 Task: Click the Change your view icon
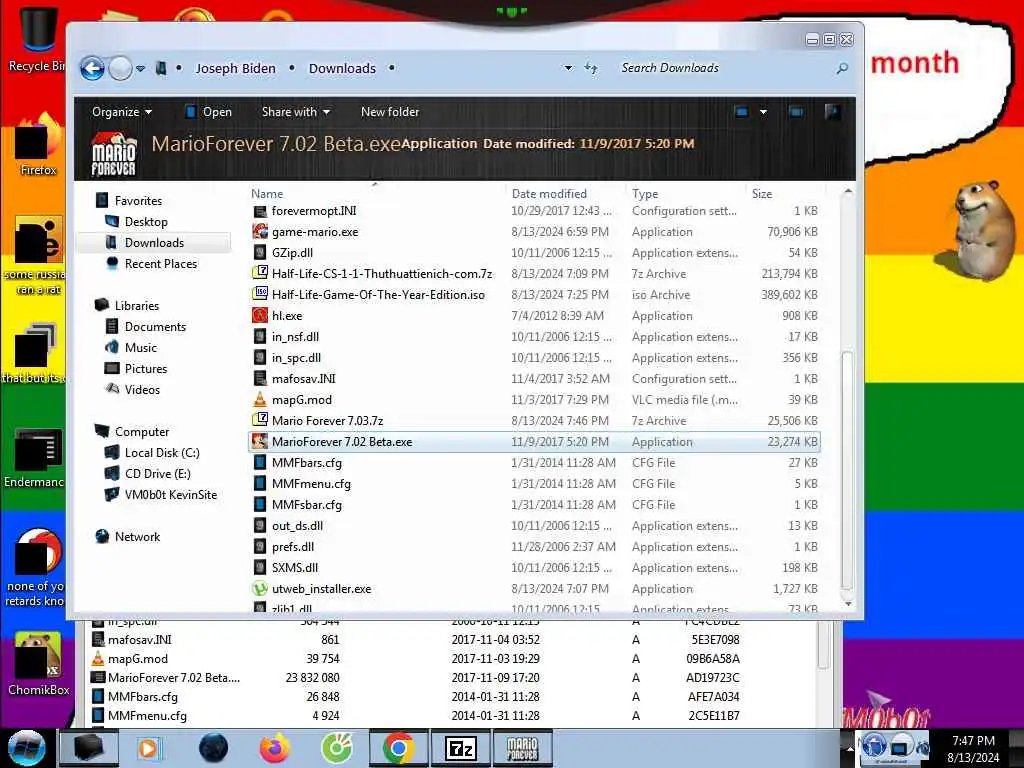click(742, 112)
